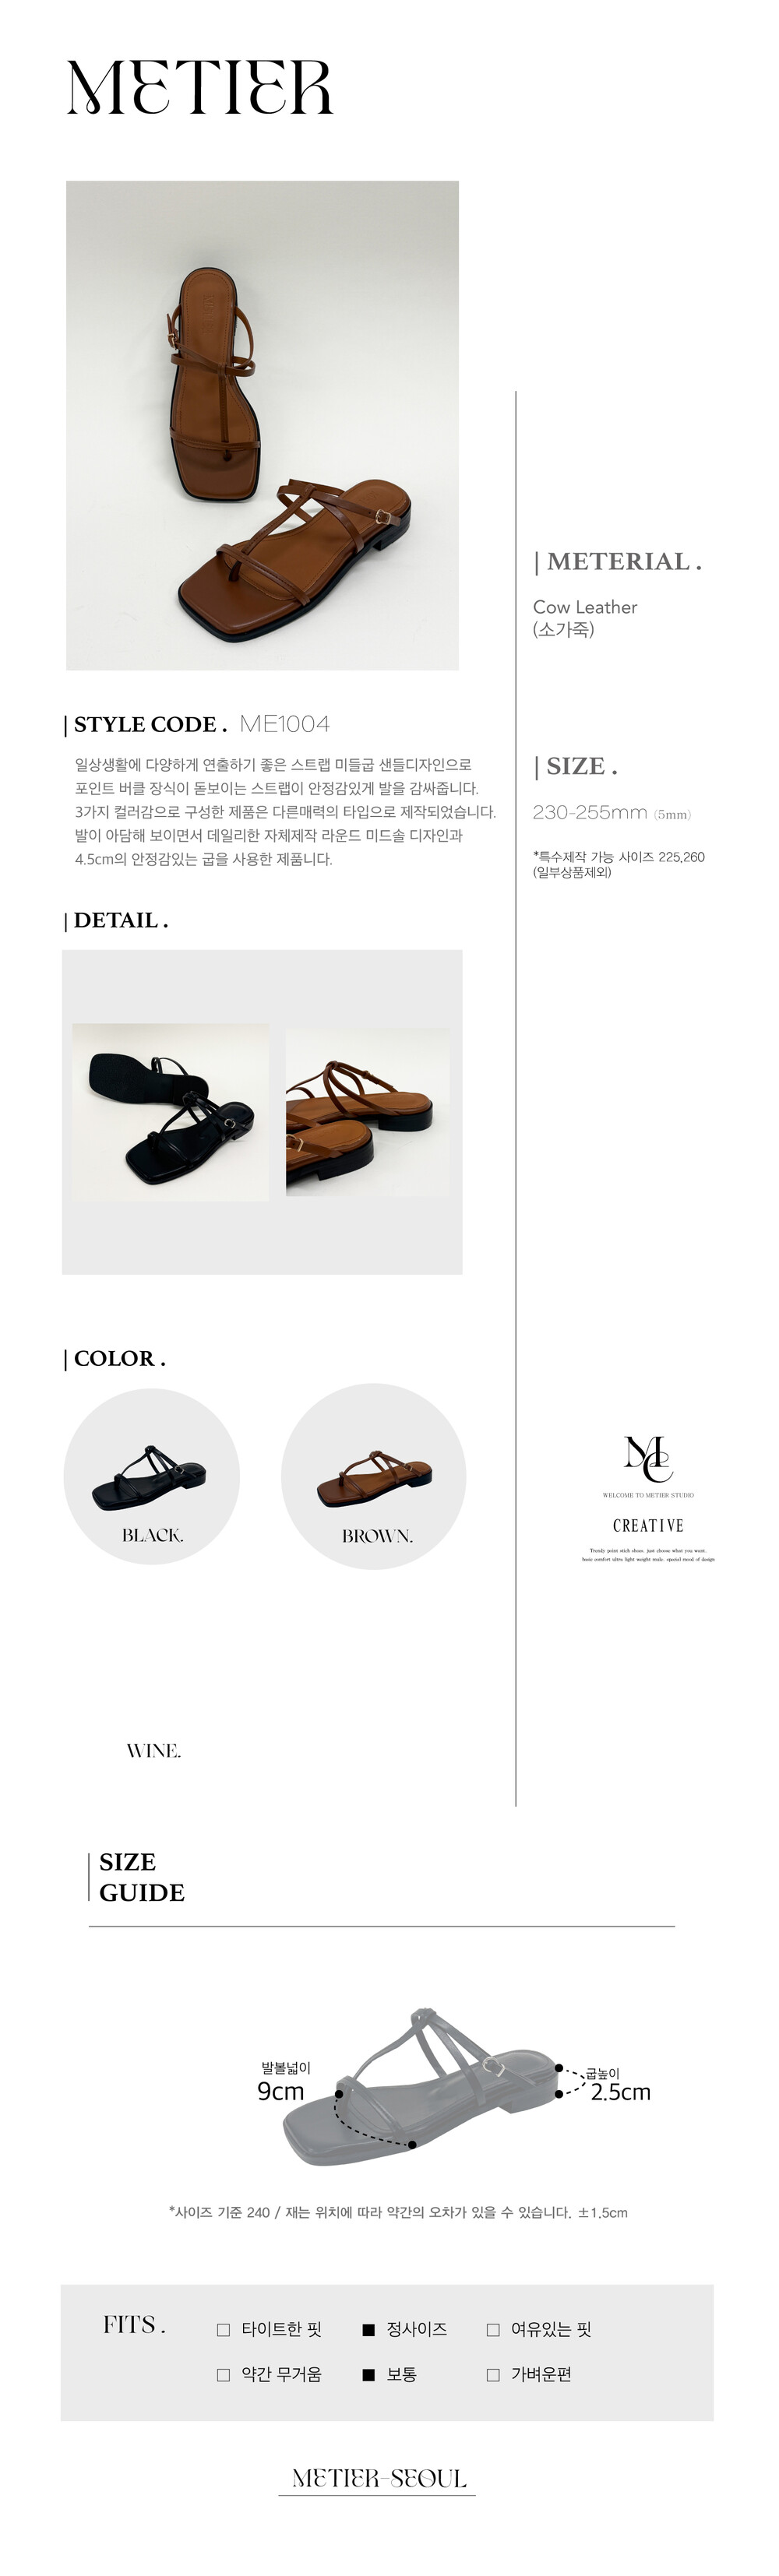This screenshot has width=779, height=2576.
Task: View the black sandal detail photo
Action: pos(170,1112)
